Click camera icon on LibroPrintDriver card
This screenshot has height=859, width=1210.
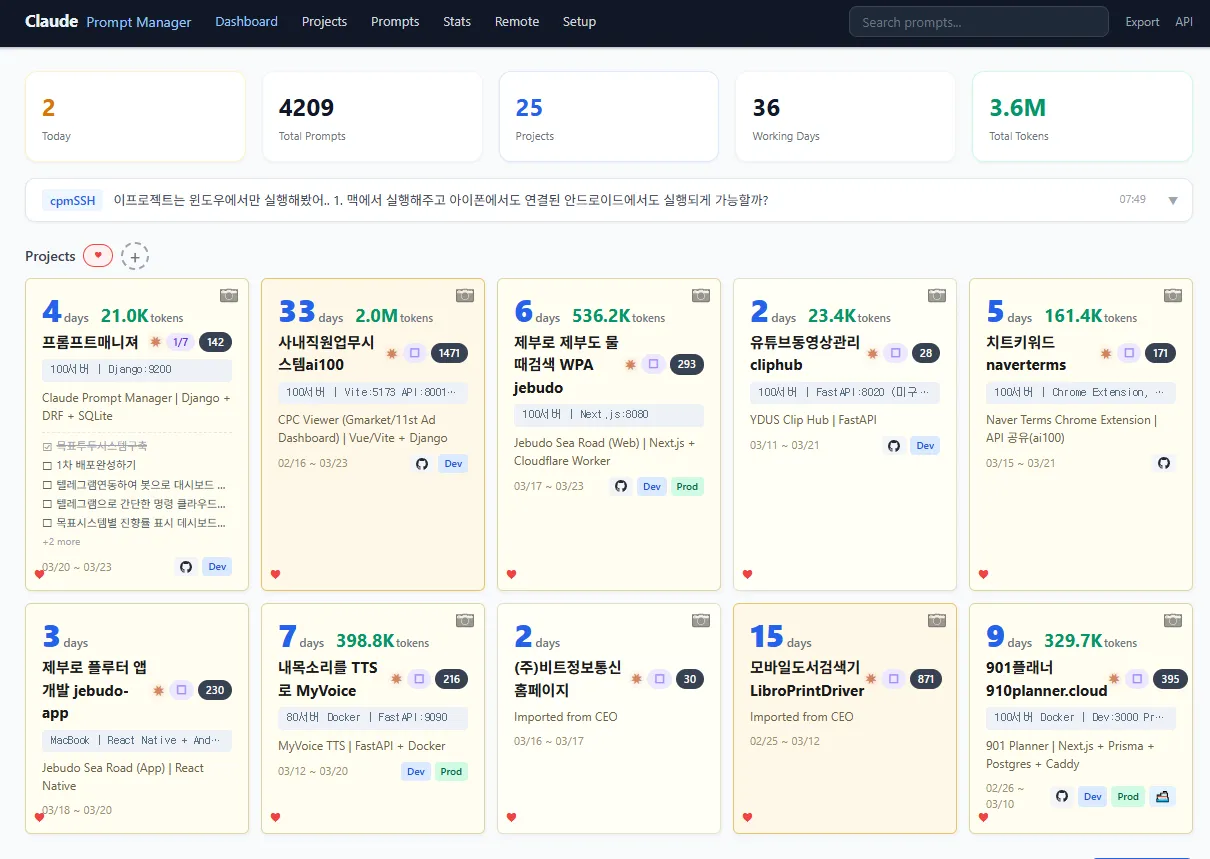tap(937, 620)
